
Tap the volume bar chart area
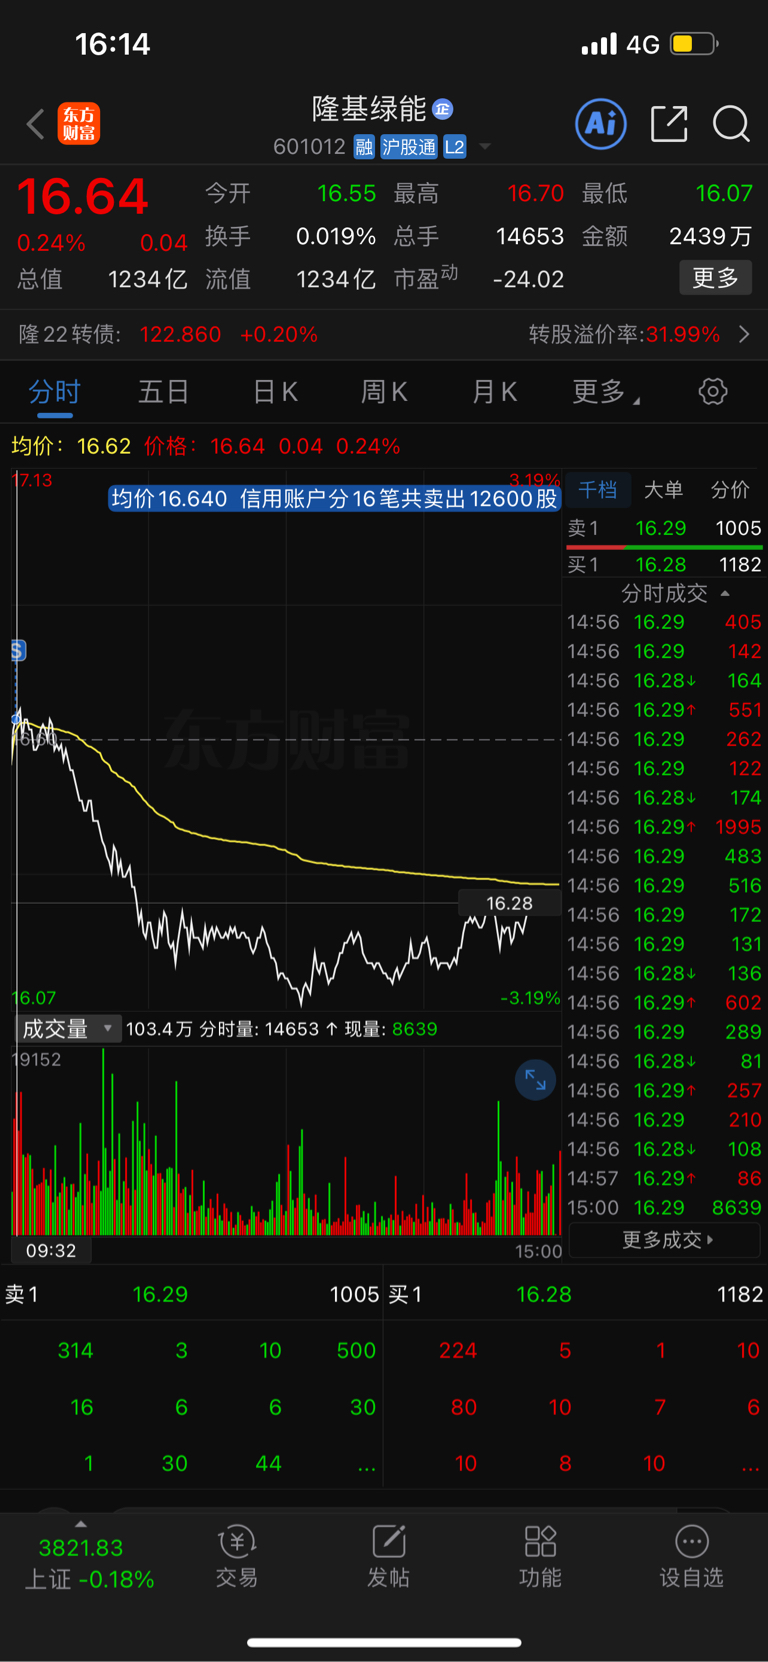coord(286,1140)
